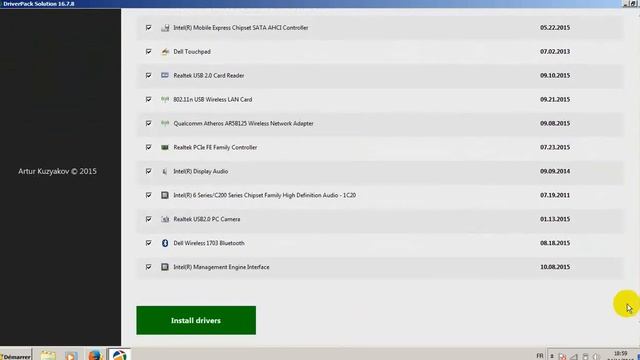Uncheck Intel Display Audio driver

149,171
